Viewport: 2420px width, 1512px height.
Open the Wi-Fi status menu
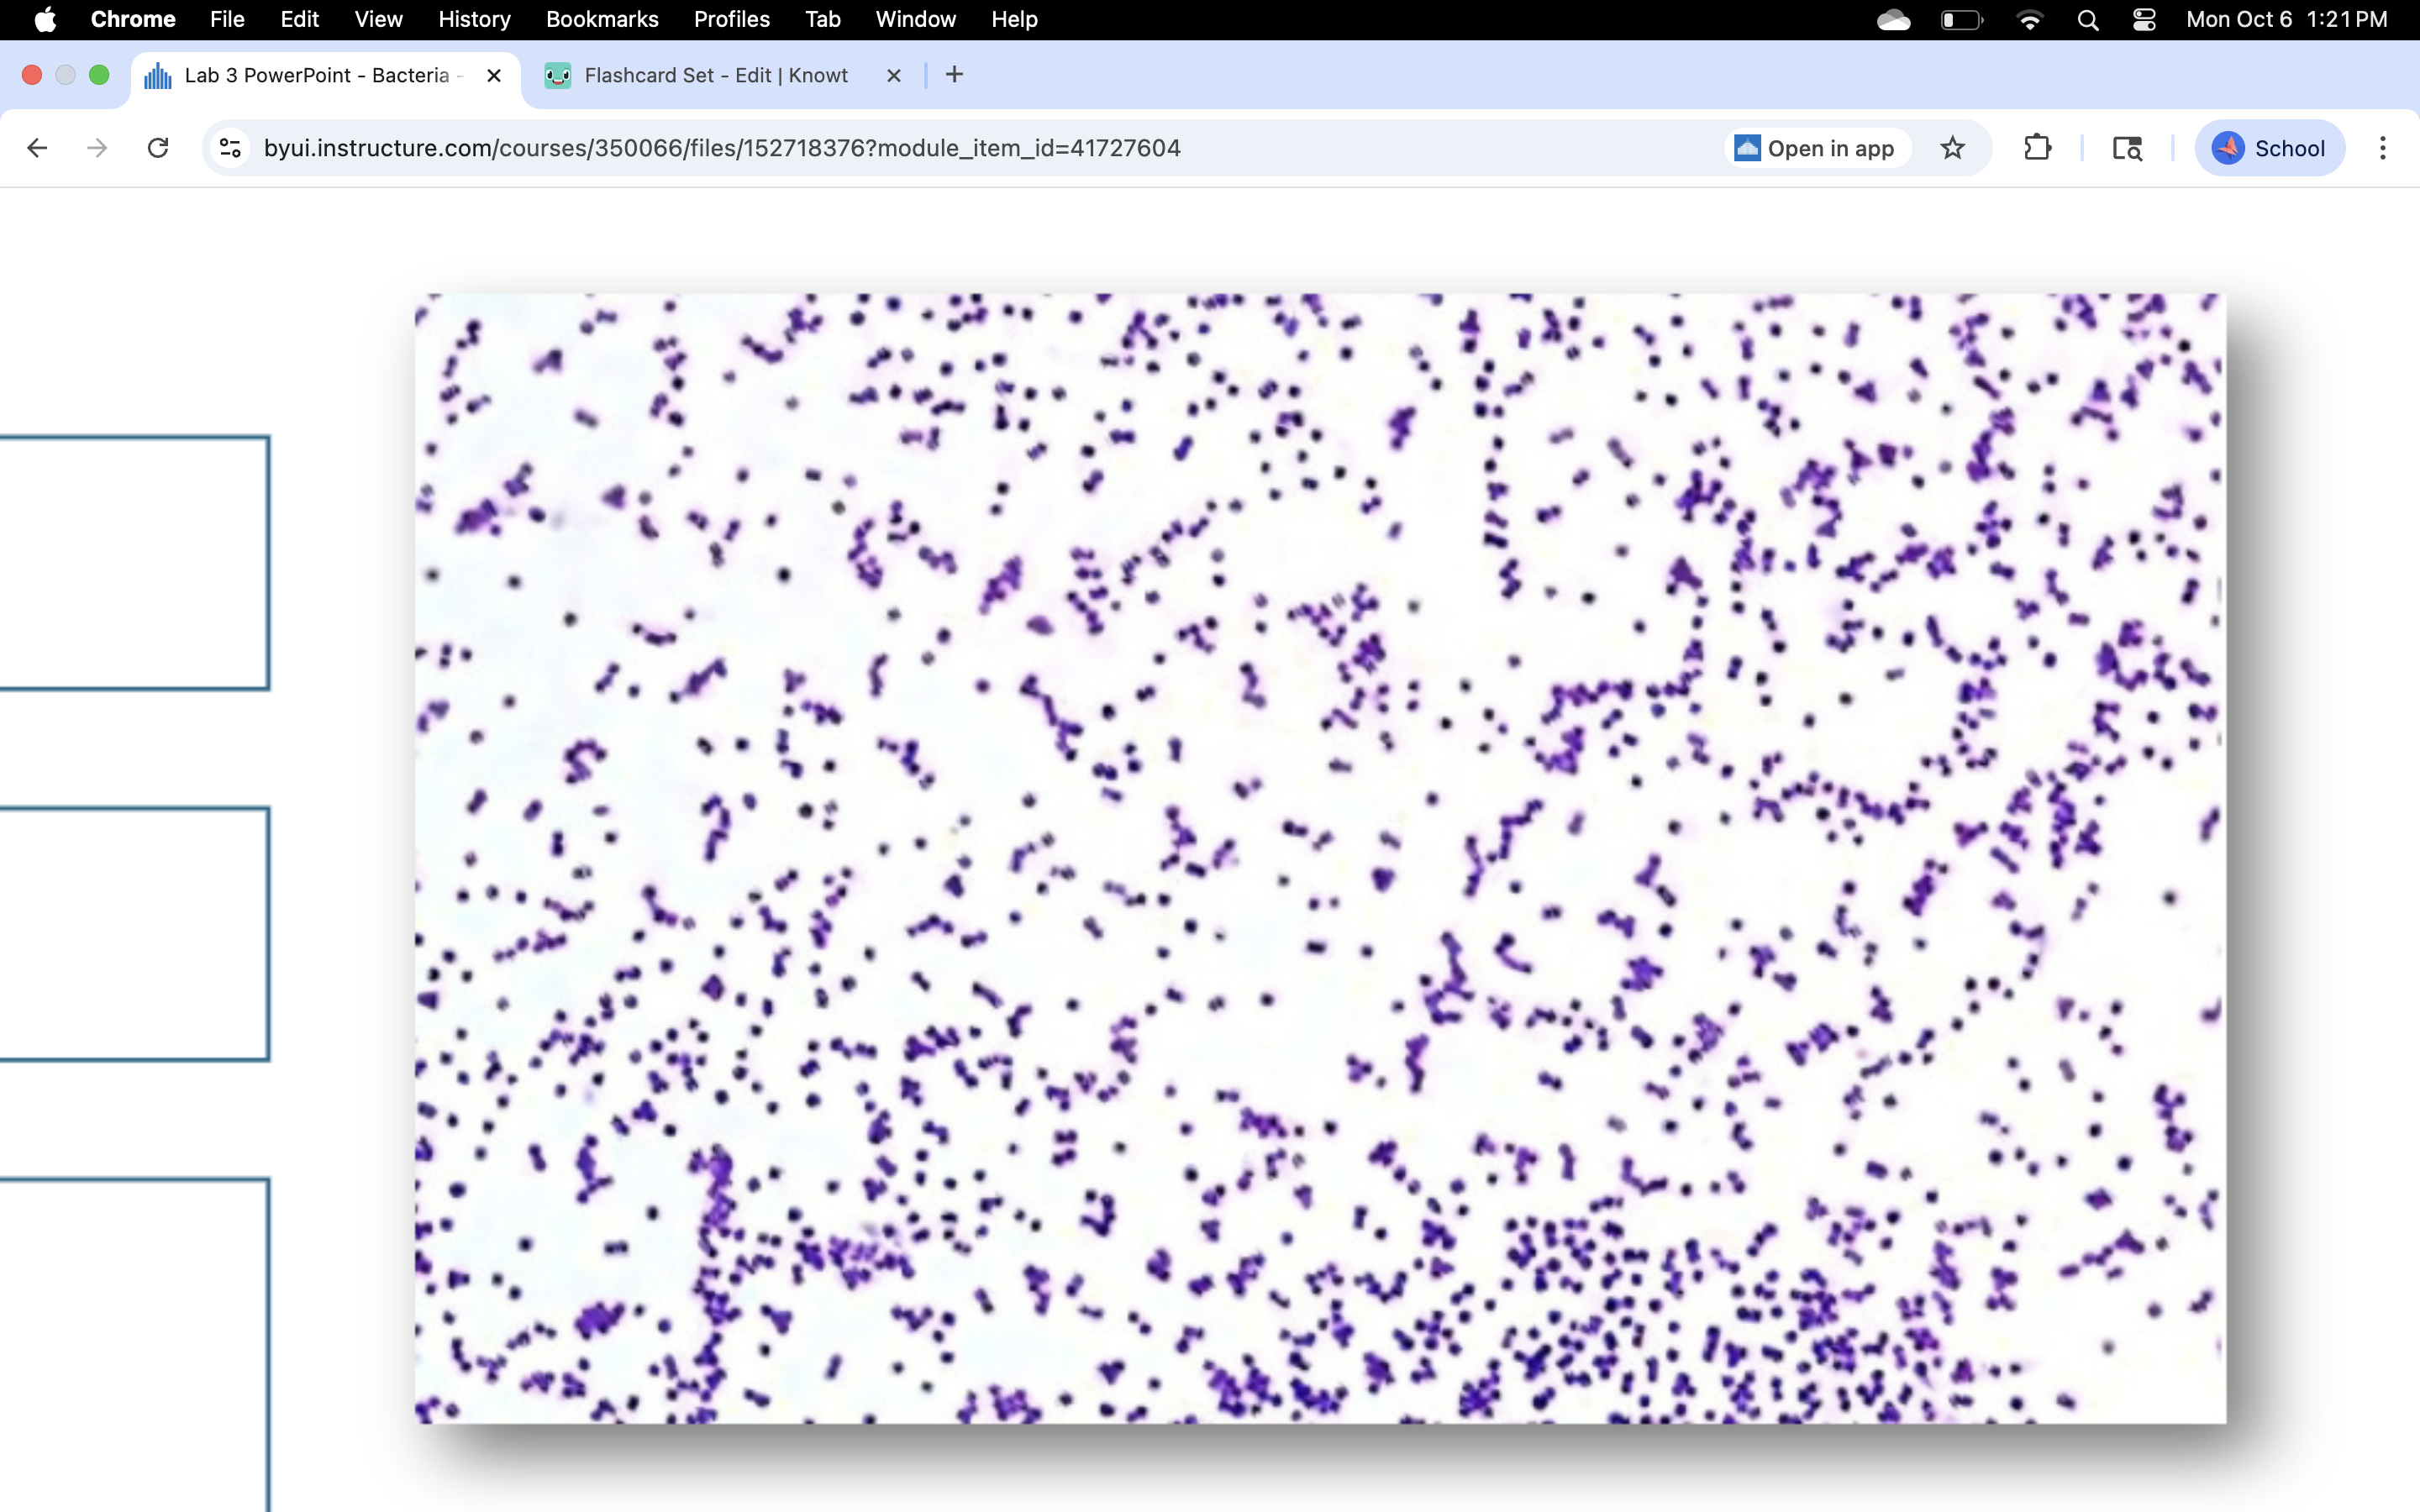click(2029, 20)
